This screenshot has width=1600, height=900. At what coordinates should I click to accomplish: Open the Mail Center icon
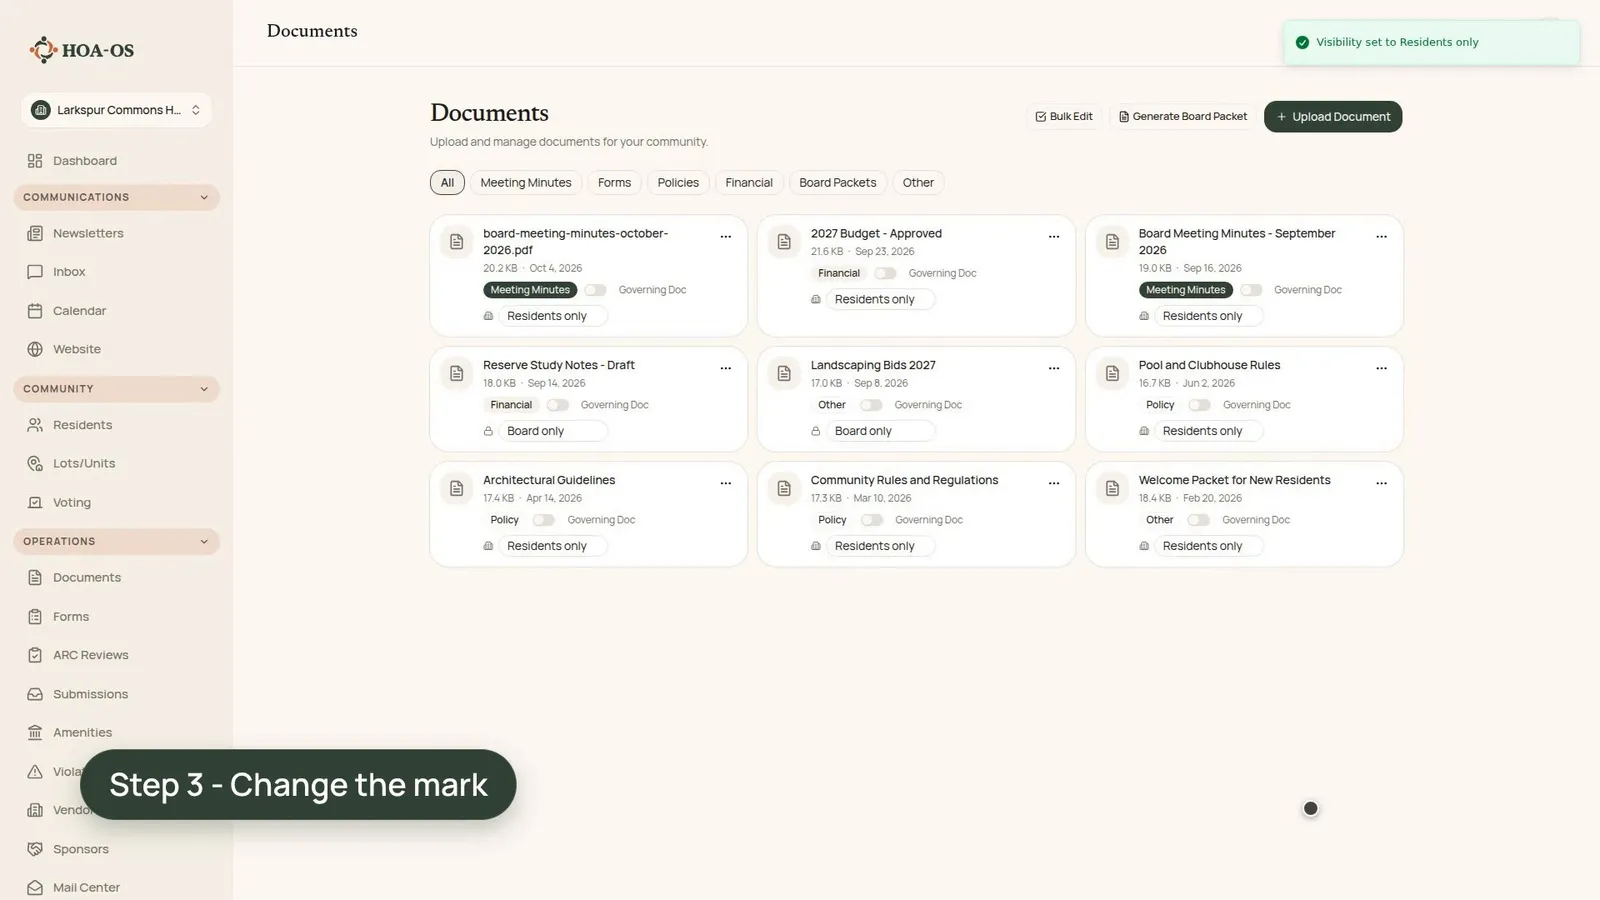click(35, 887)
